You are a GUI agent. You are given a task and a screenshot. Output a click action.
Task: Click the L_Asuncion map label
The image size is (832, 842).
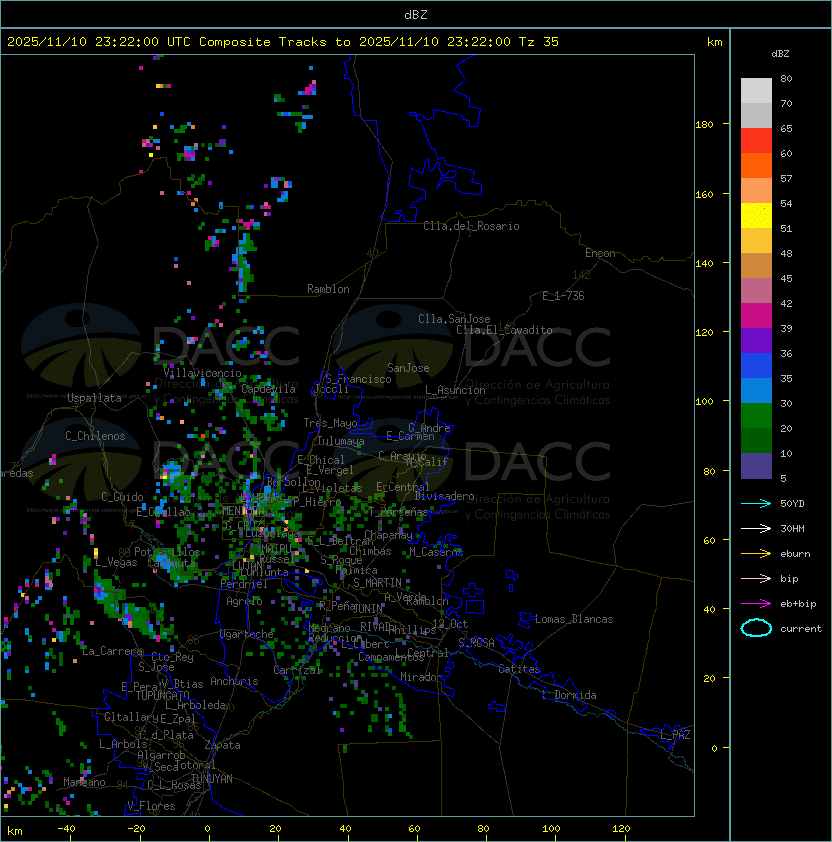pyautogui.click(x=455, y=390)
